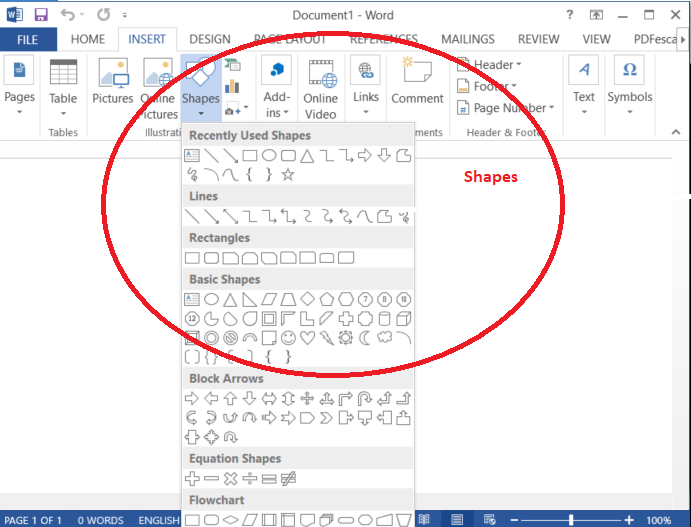
Task: Open the FILE tab
Action: tap(28, 40)
